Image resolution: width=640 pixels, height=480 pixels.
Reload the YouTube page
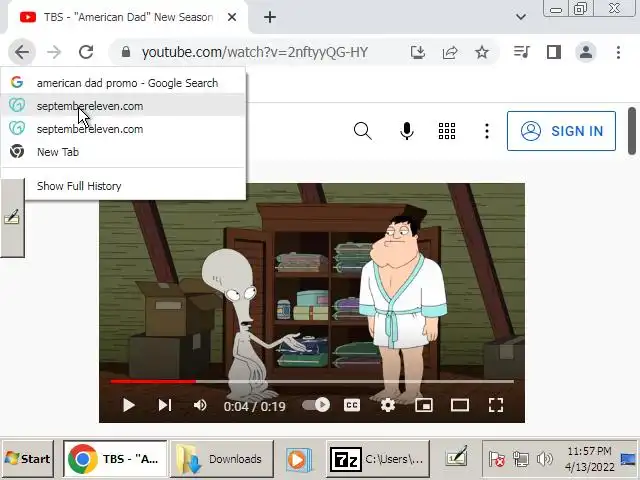click(x=86, y=52)
